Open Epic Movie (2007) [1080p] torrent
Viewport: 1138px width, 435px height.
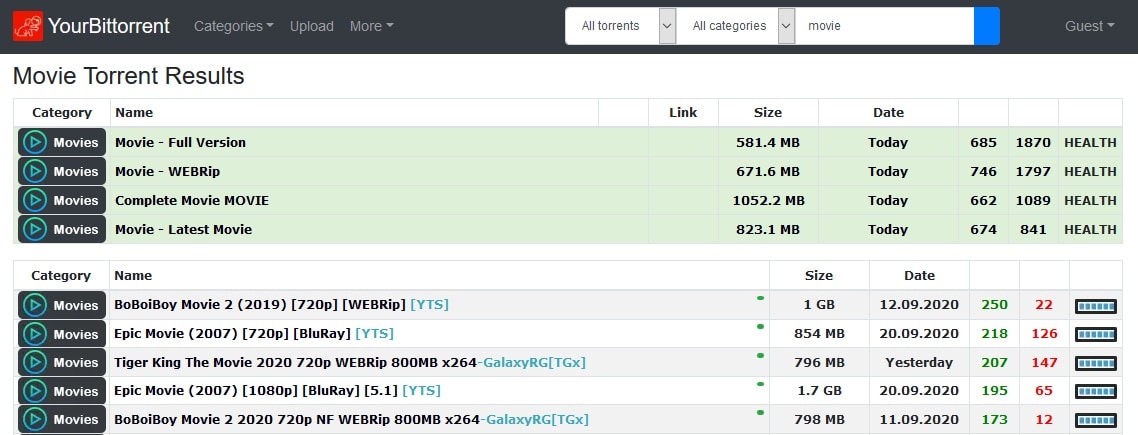point(277,391)
